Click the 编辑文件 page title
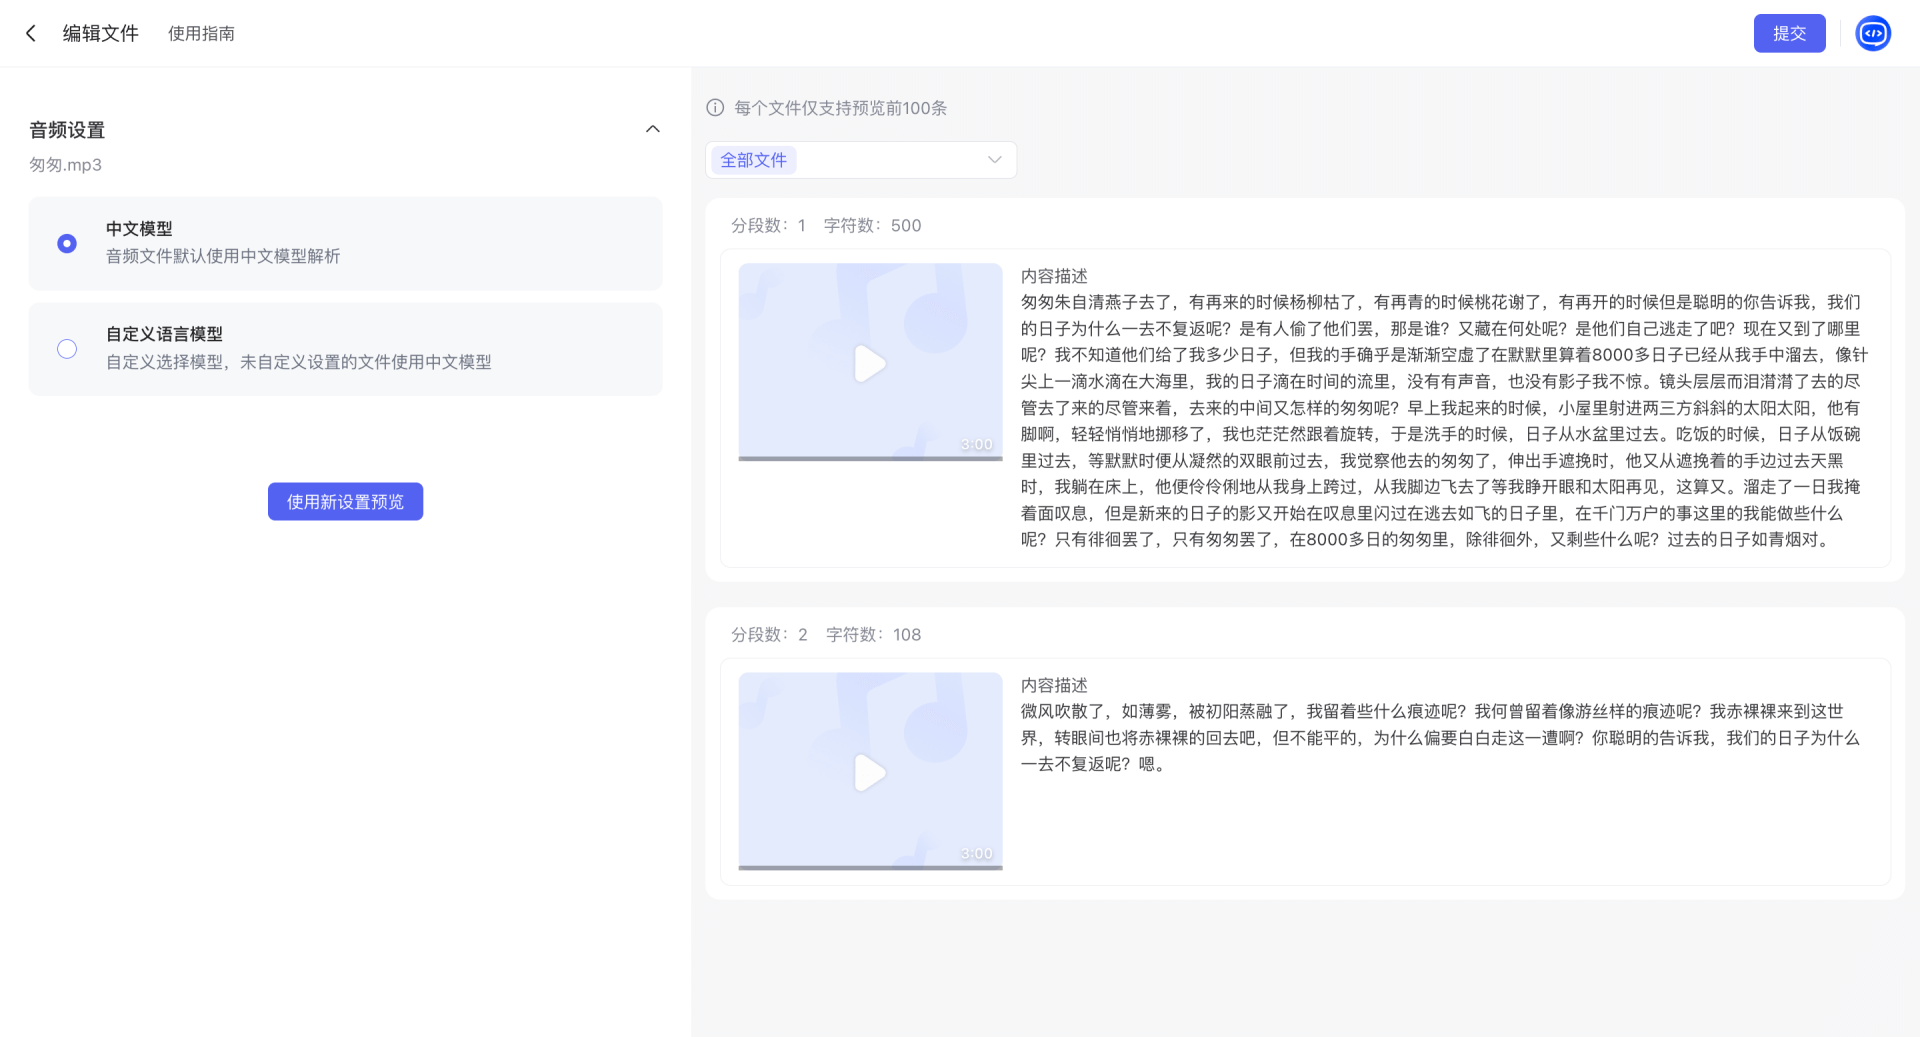Viewport: 1920px width, 1037px height. 100,33
